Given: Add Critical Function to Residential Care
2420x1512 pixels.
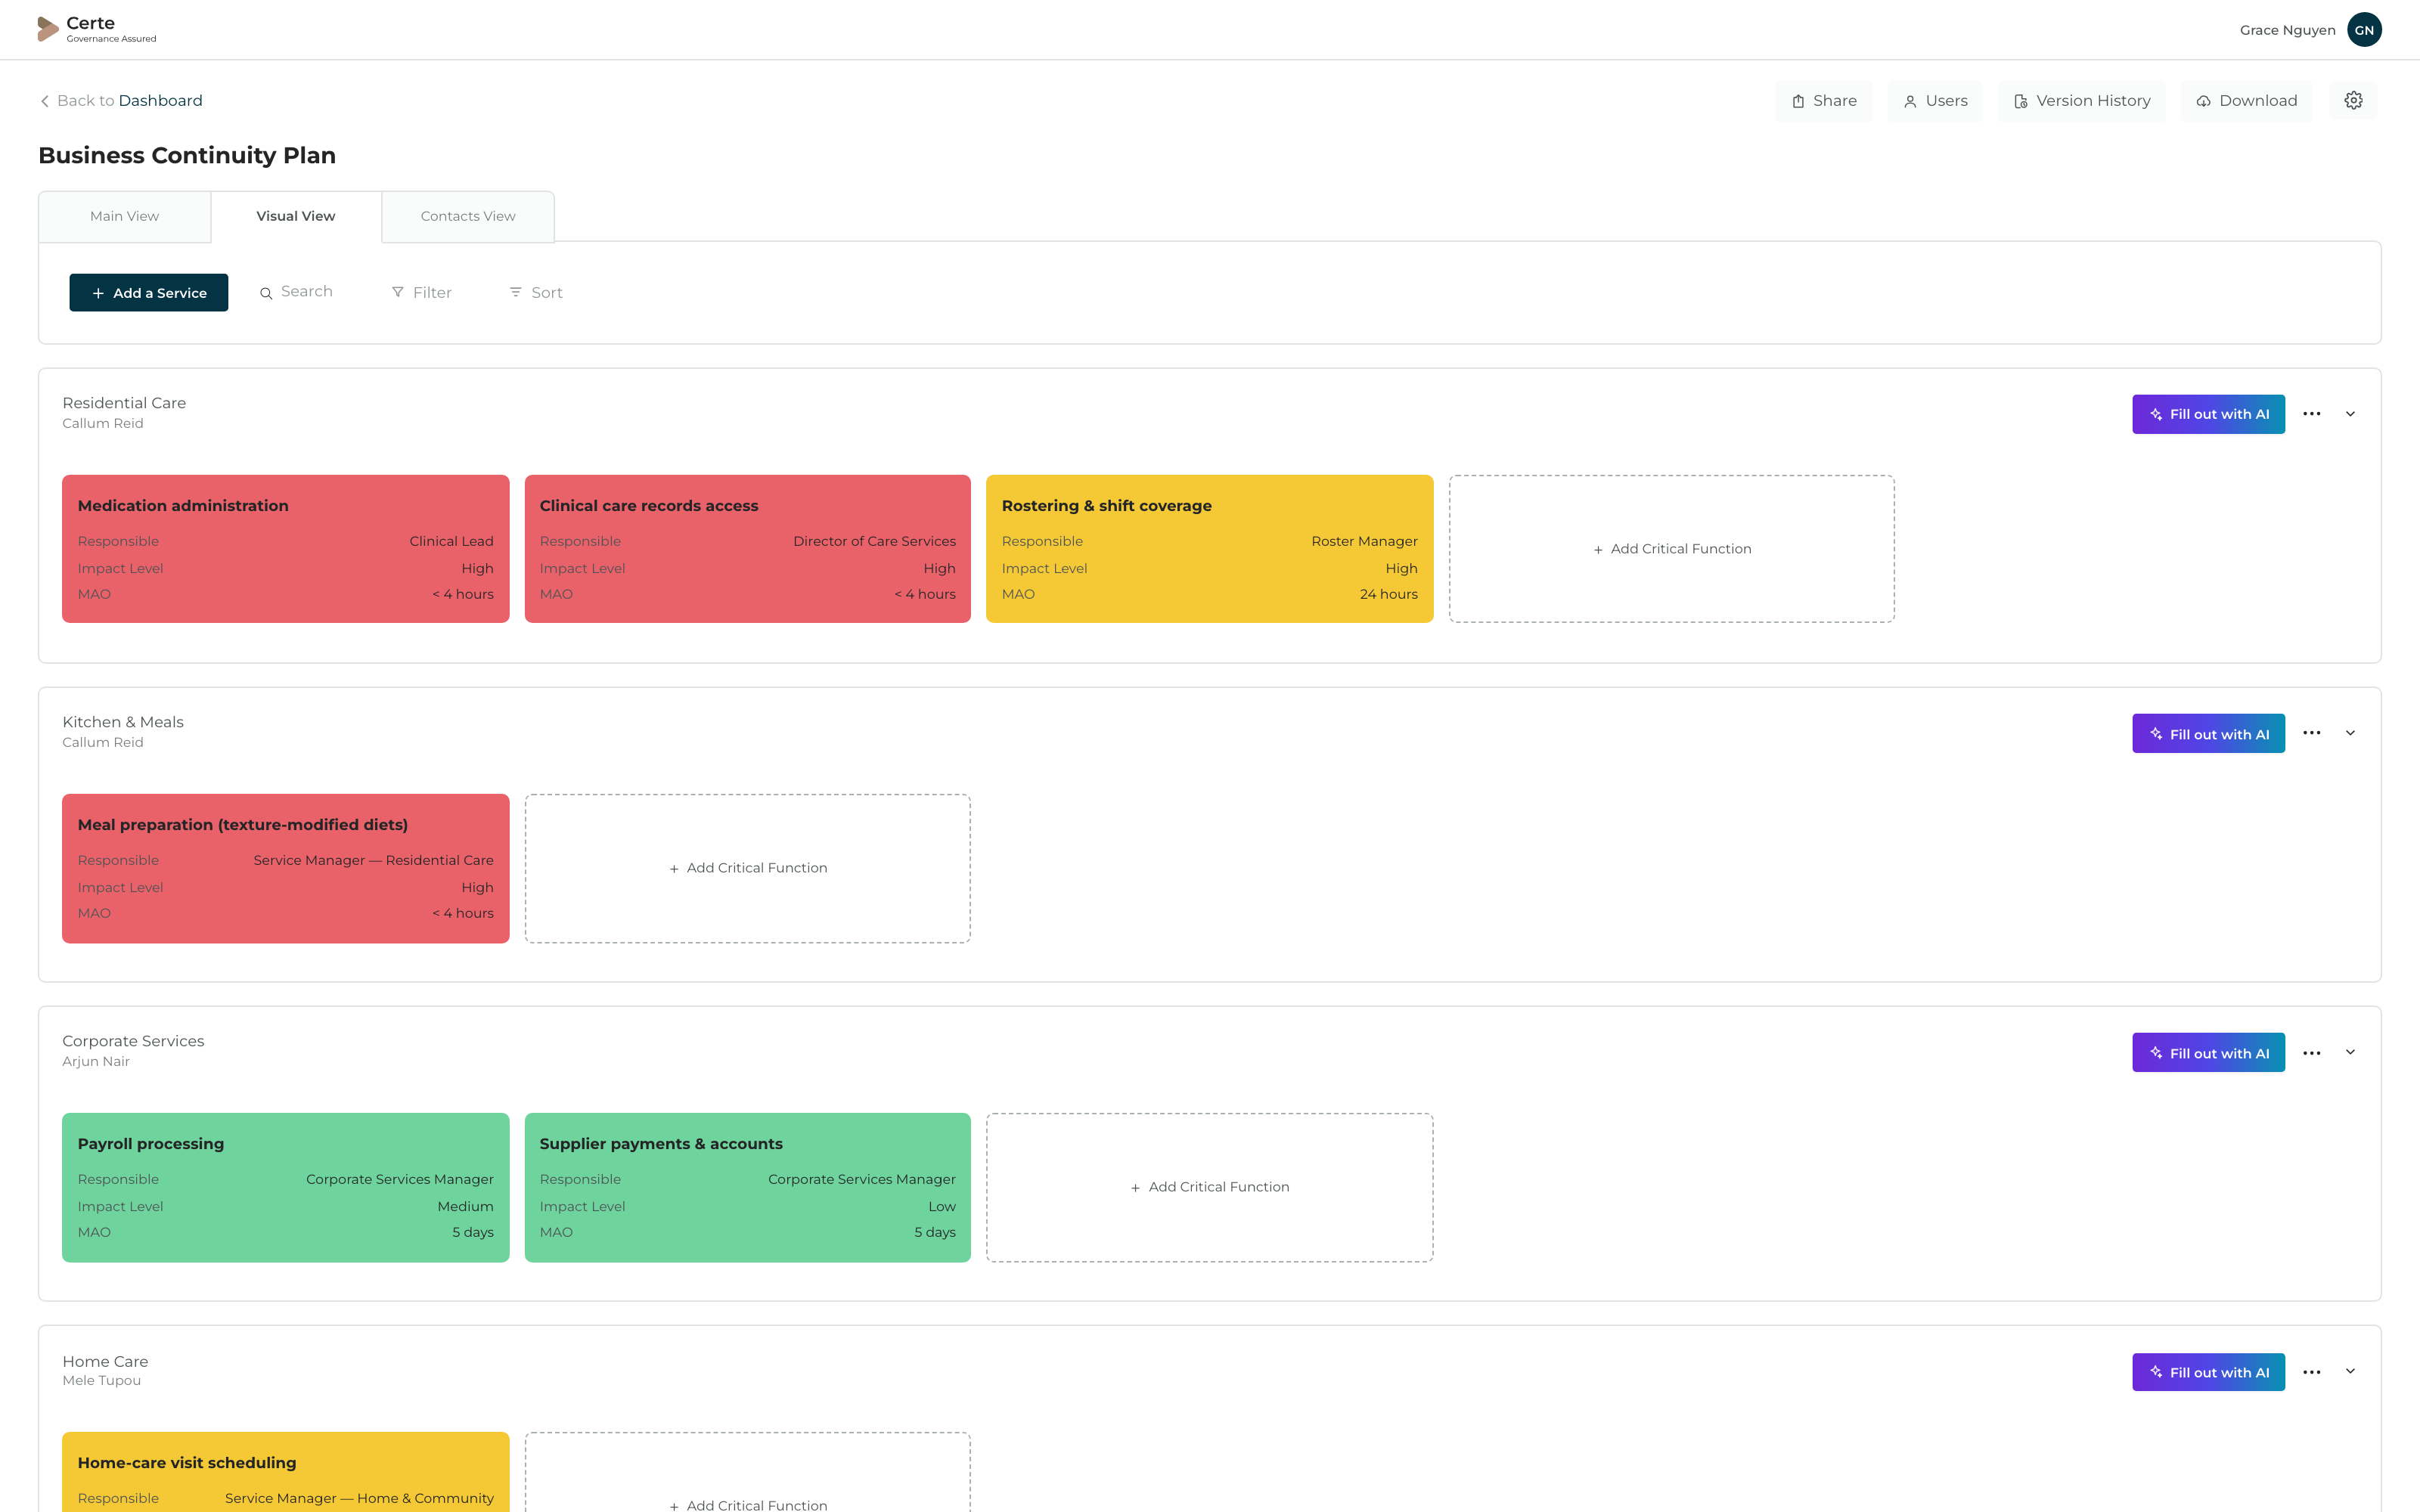Looking at the screenshot, I should click(1672, 549).
